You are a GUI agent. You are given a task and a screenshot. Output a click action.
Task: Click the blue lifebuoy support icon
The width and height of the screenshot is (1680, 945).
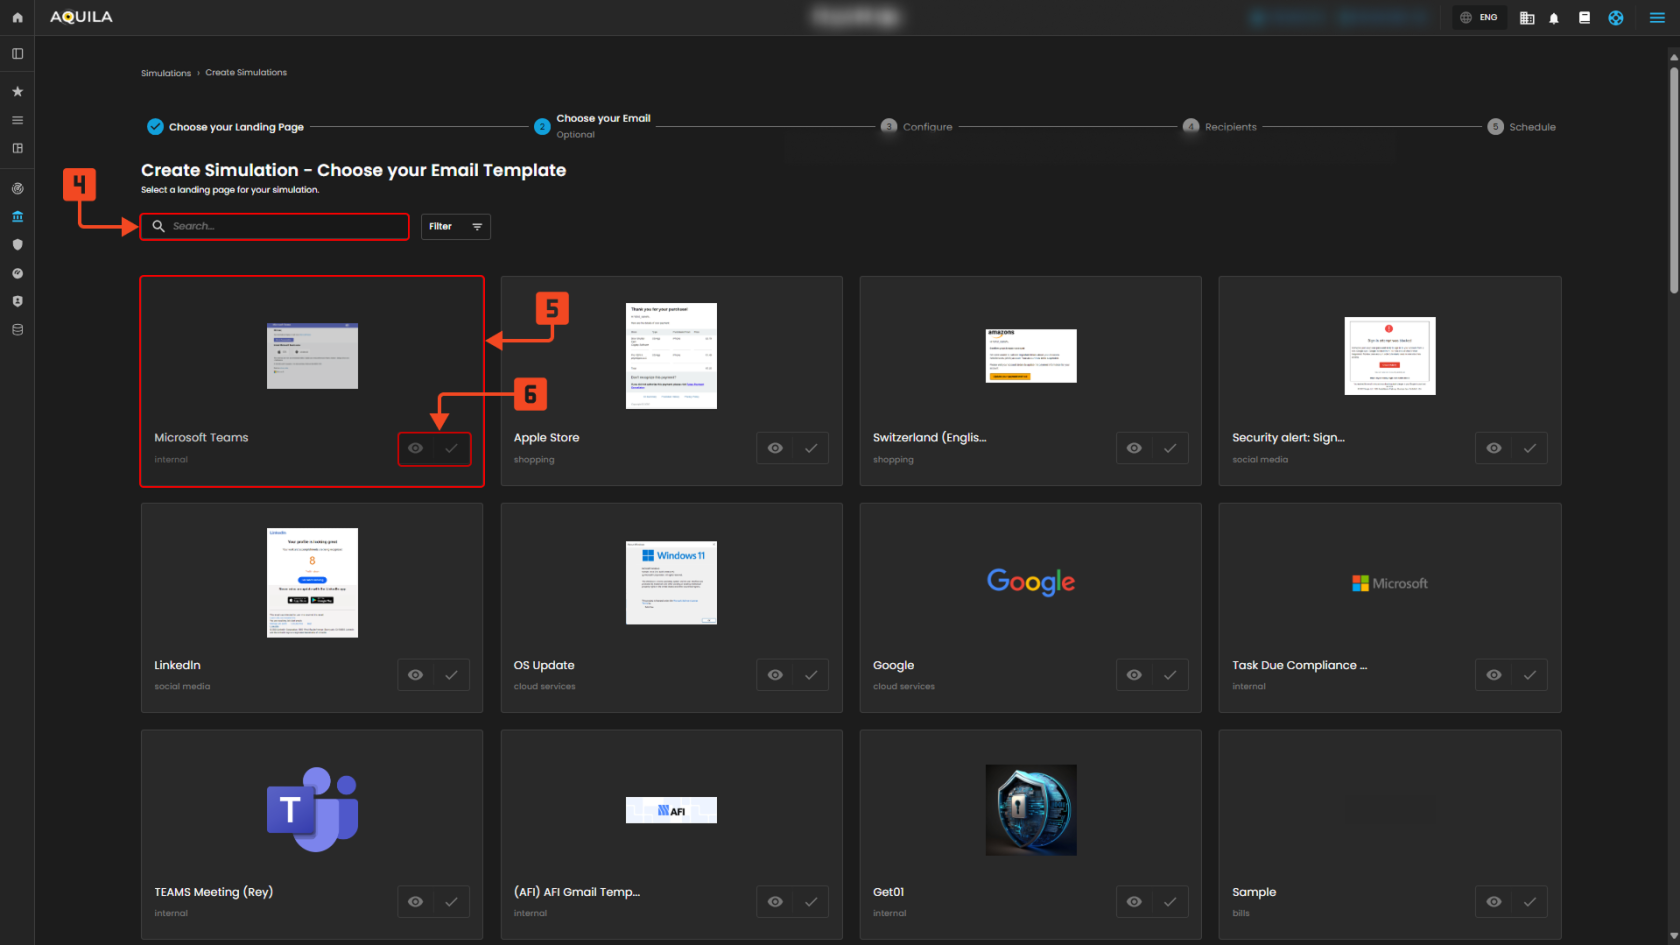[1615, 18]
